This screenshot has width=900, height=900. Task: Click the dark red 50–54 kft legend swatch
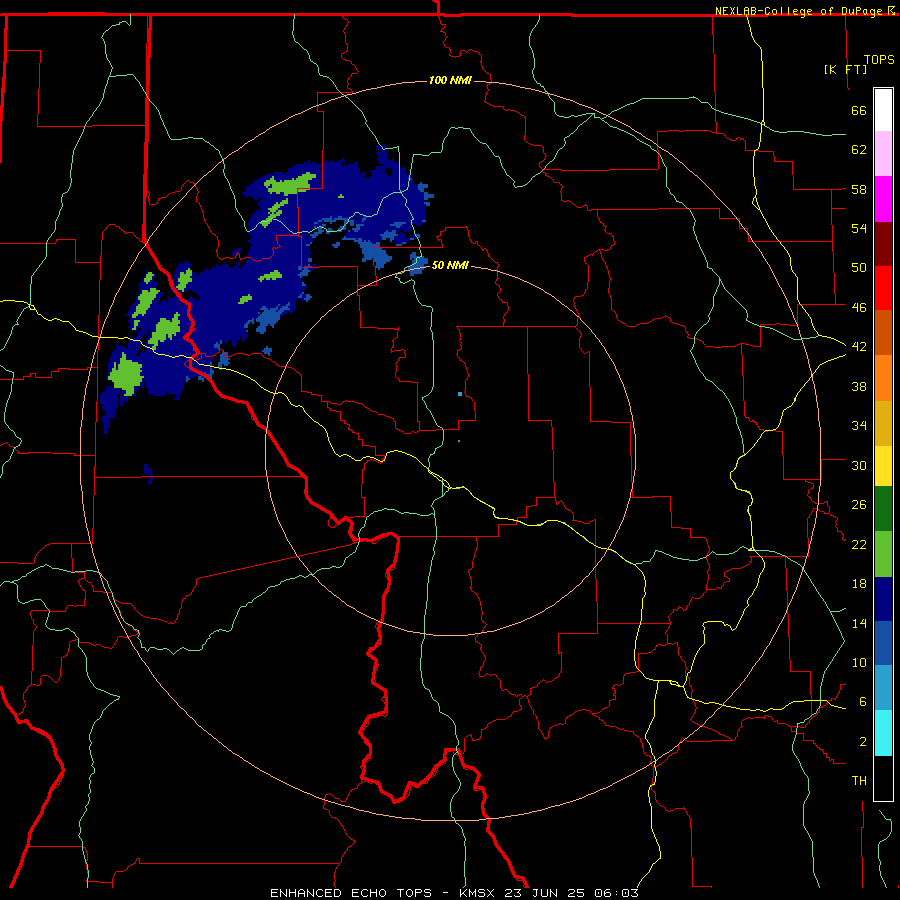(883, 244)
